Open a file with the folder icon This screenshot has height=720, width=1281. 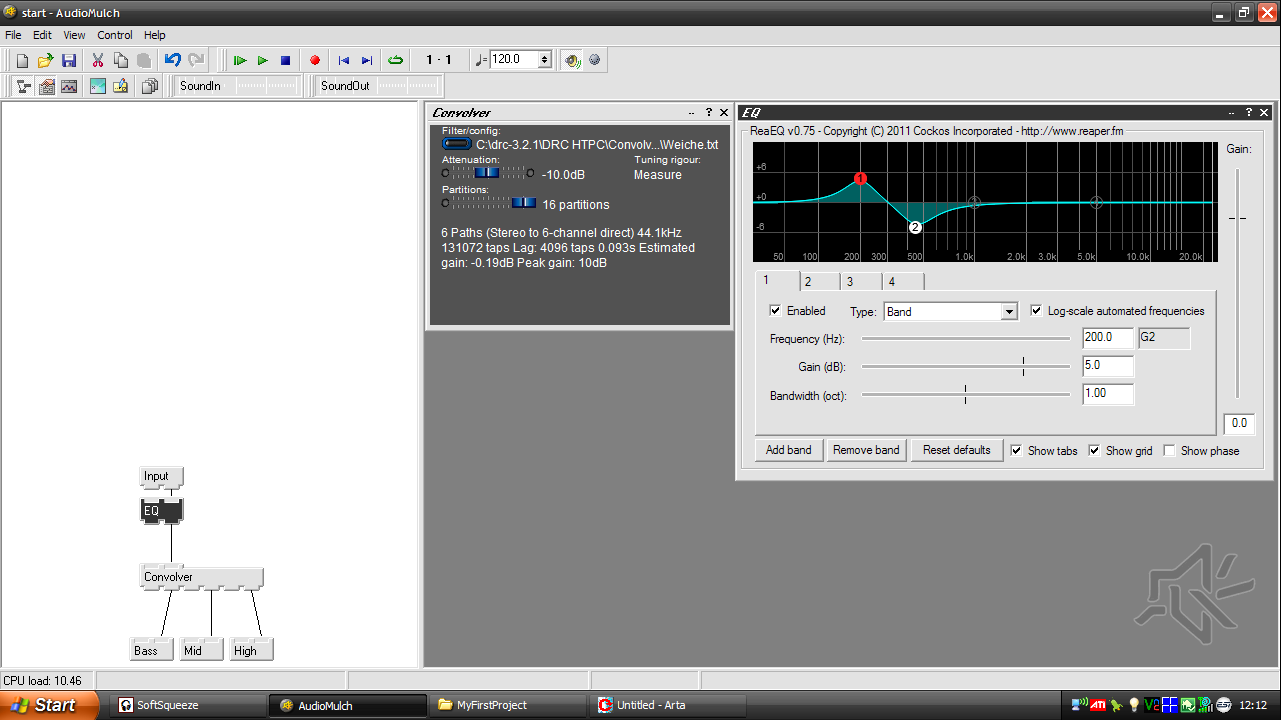[x=45, y=60]
